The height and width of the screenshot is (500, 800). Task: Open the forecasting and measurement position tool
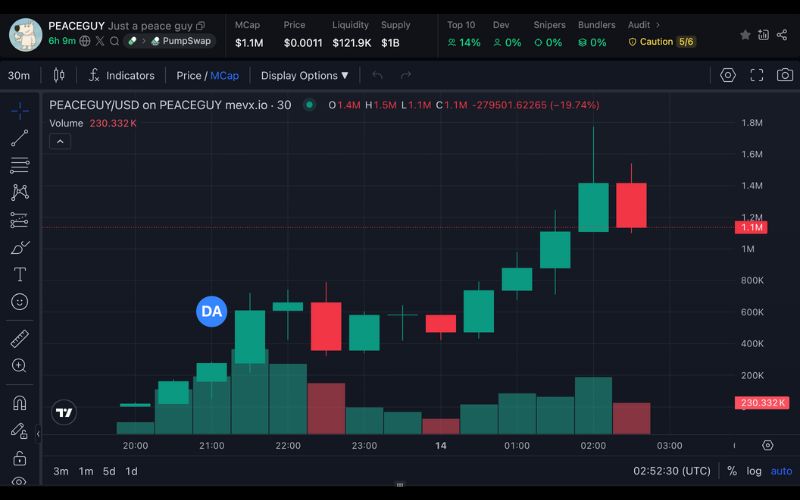point(20,220)
